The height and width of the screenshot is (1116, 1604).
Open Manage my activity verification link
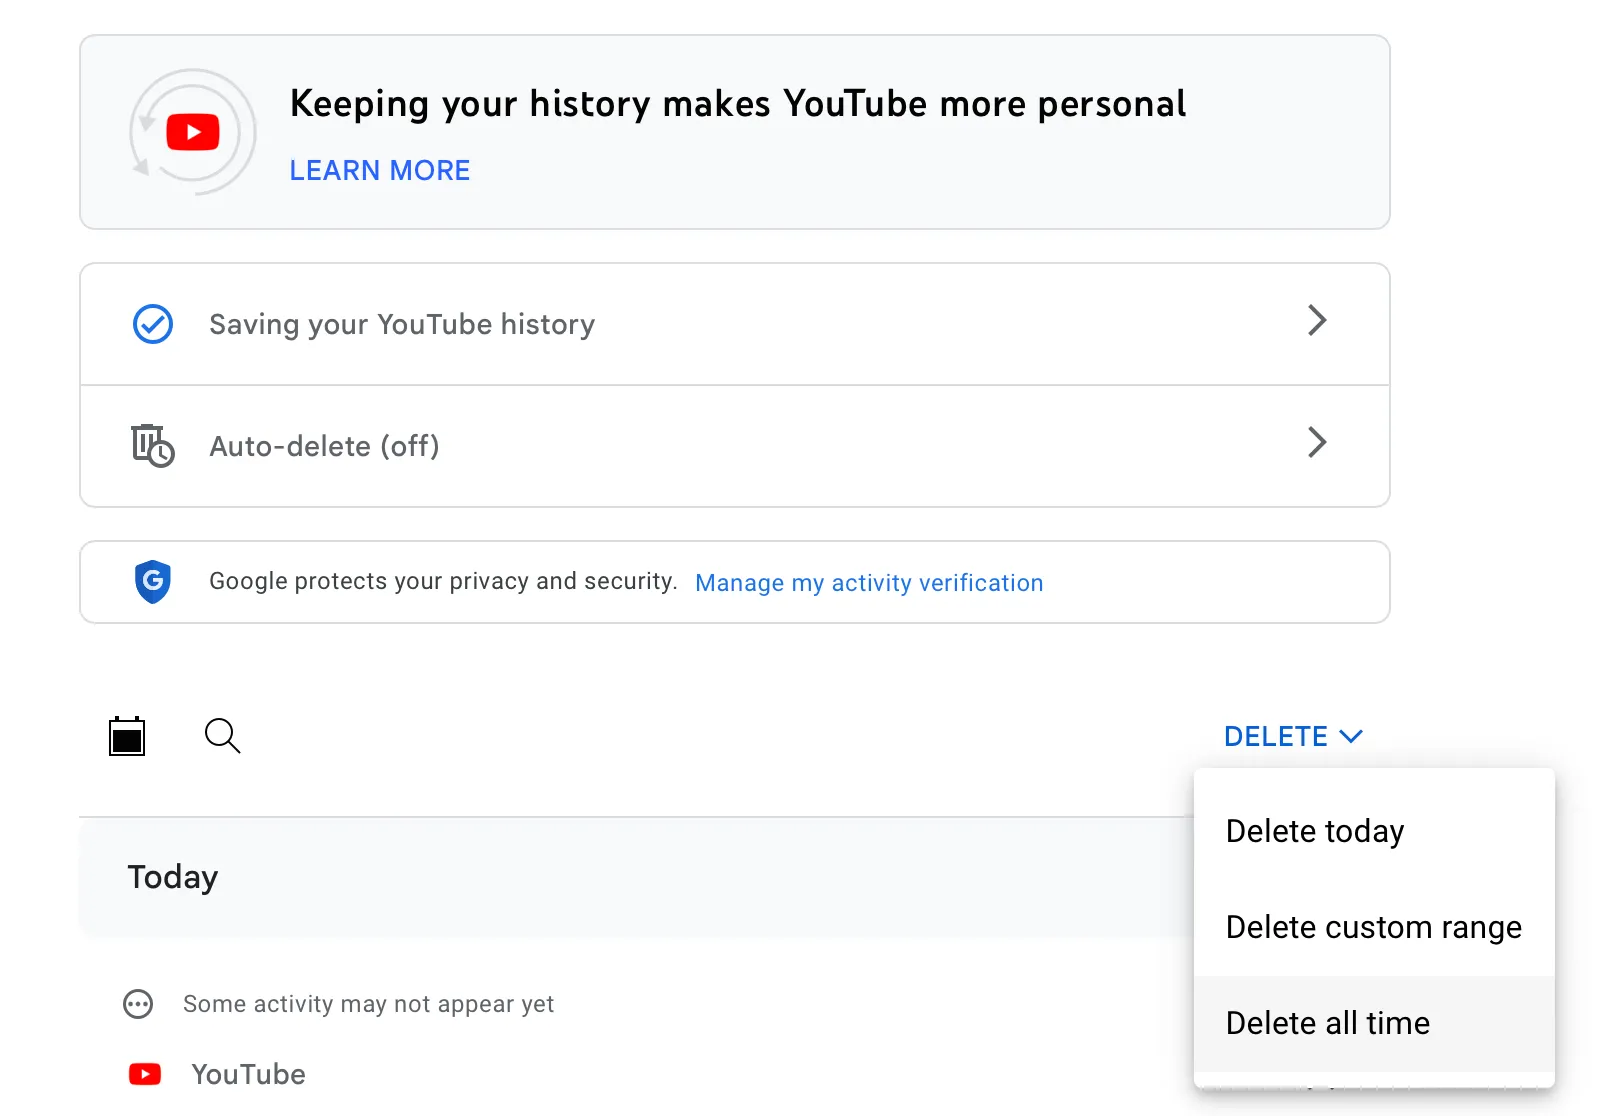click(869, 583)
